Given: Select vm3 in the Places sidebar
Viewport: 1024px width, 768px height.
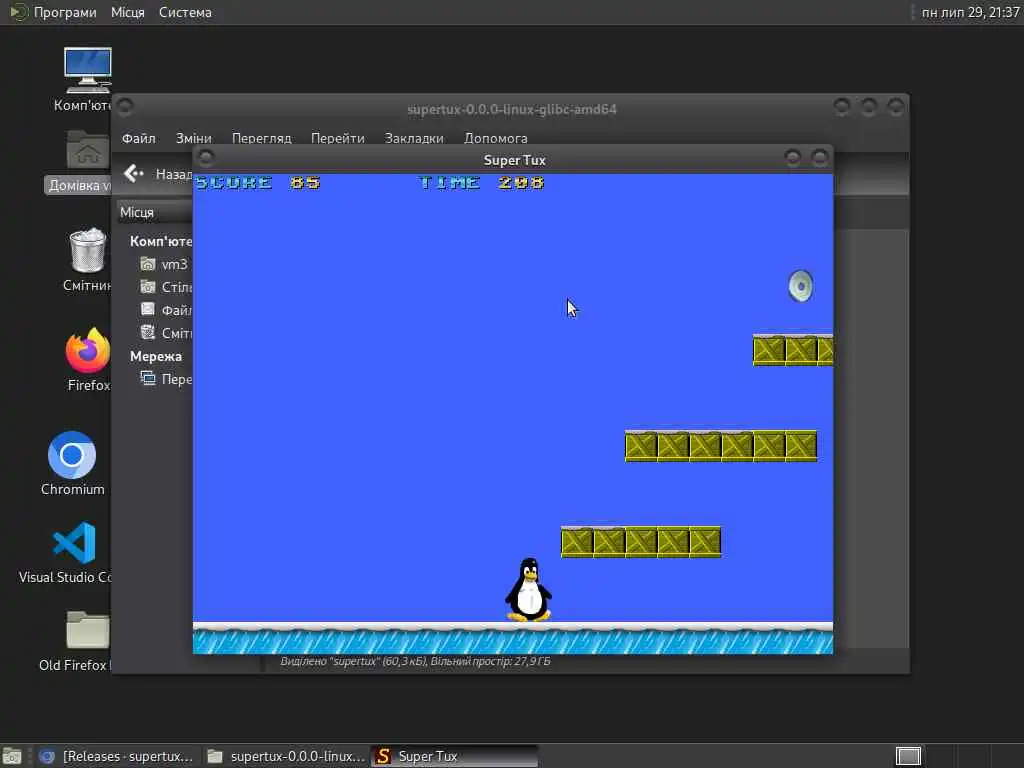Looking at the screenshot, I should 165,264.
